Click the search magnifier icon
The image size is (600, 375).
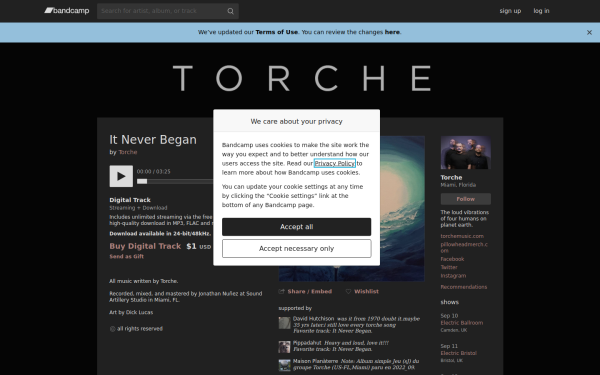230,11
